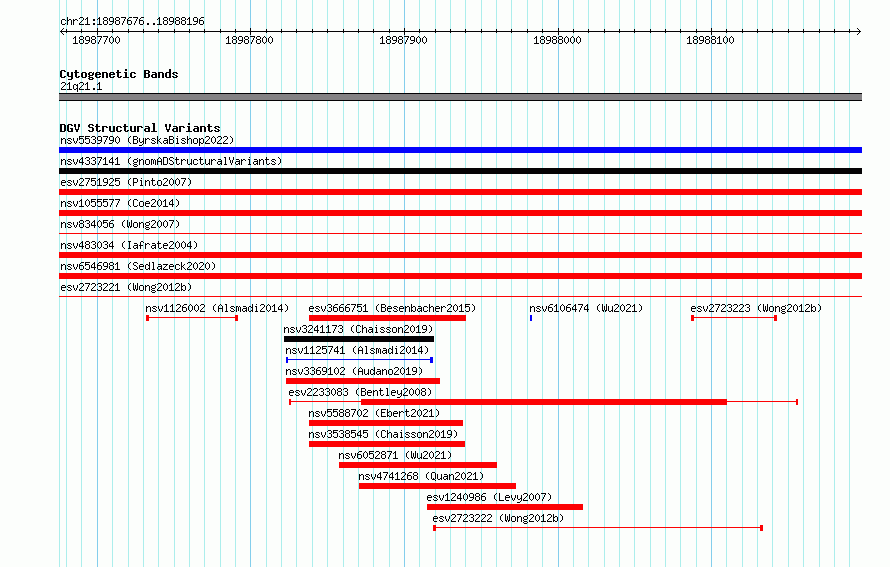Open the DGV Structural Variants track title
The image size is (890, 567).
click(x=140, y=128)
